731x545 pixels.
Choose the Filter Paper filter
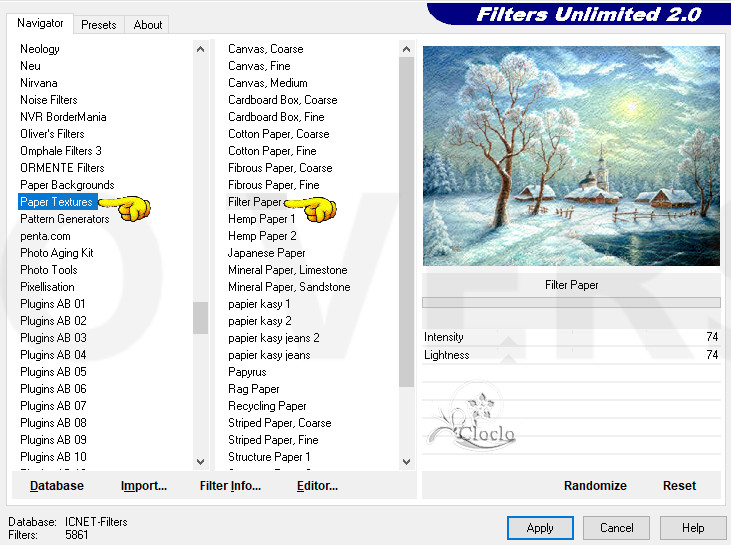[x=255, y=202]
